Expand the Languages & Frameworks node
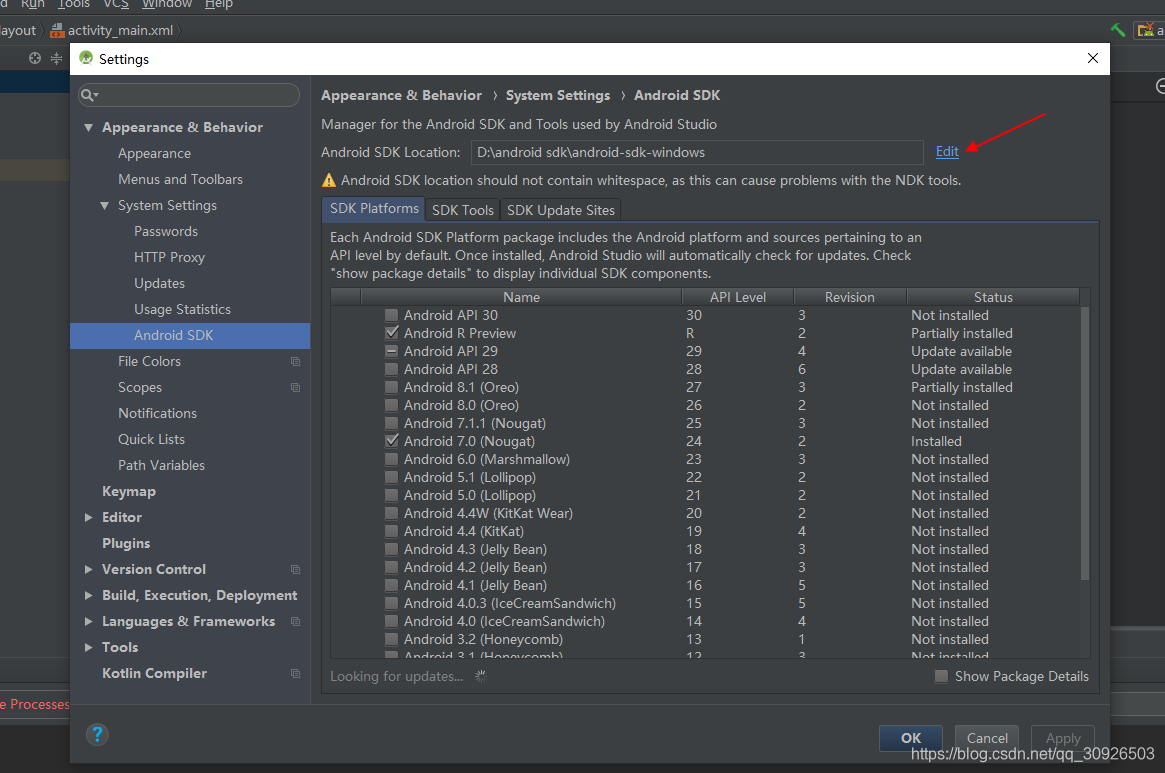Screen dimensions: 1165x773 (x=88, y=621)
